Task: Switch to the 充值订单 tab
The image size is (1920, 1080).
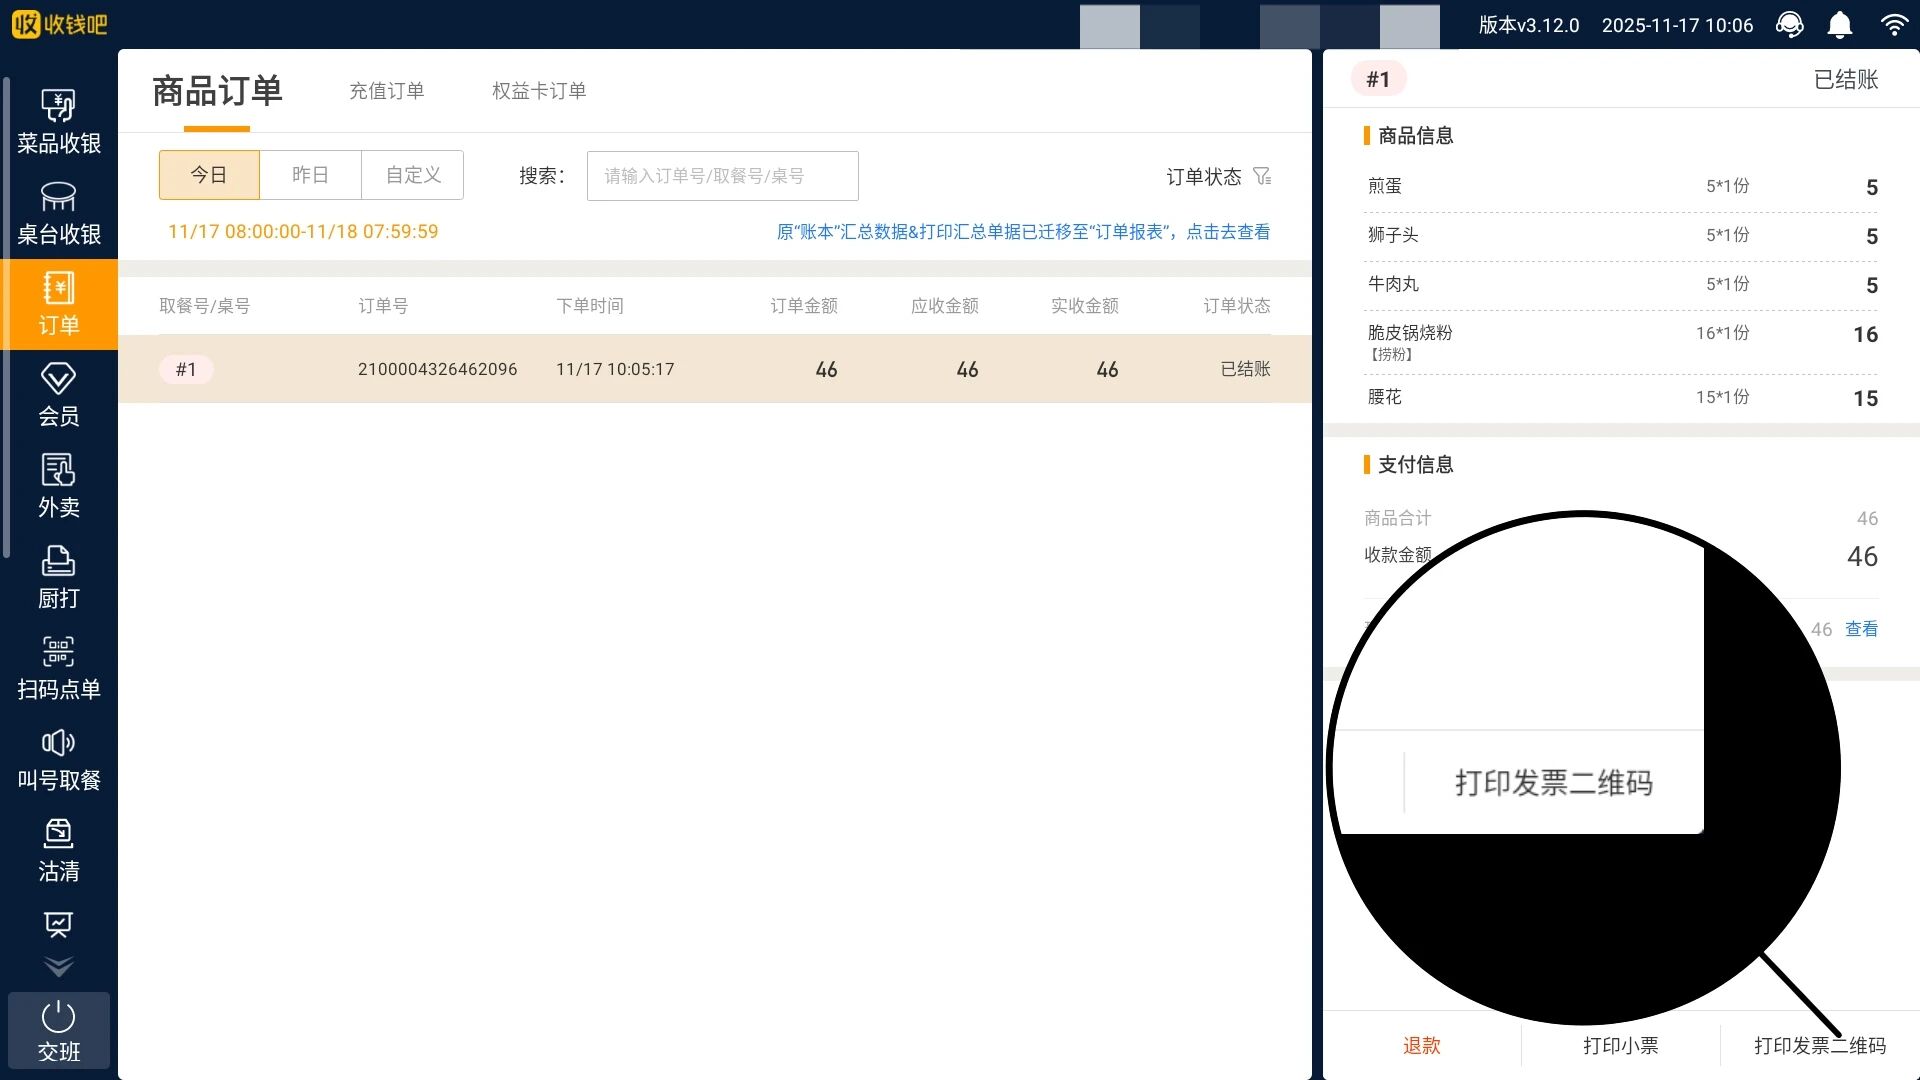Action: pos(386,91)
